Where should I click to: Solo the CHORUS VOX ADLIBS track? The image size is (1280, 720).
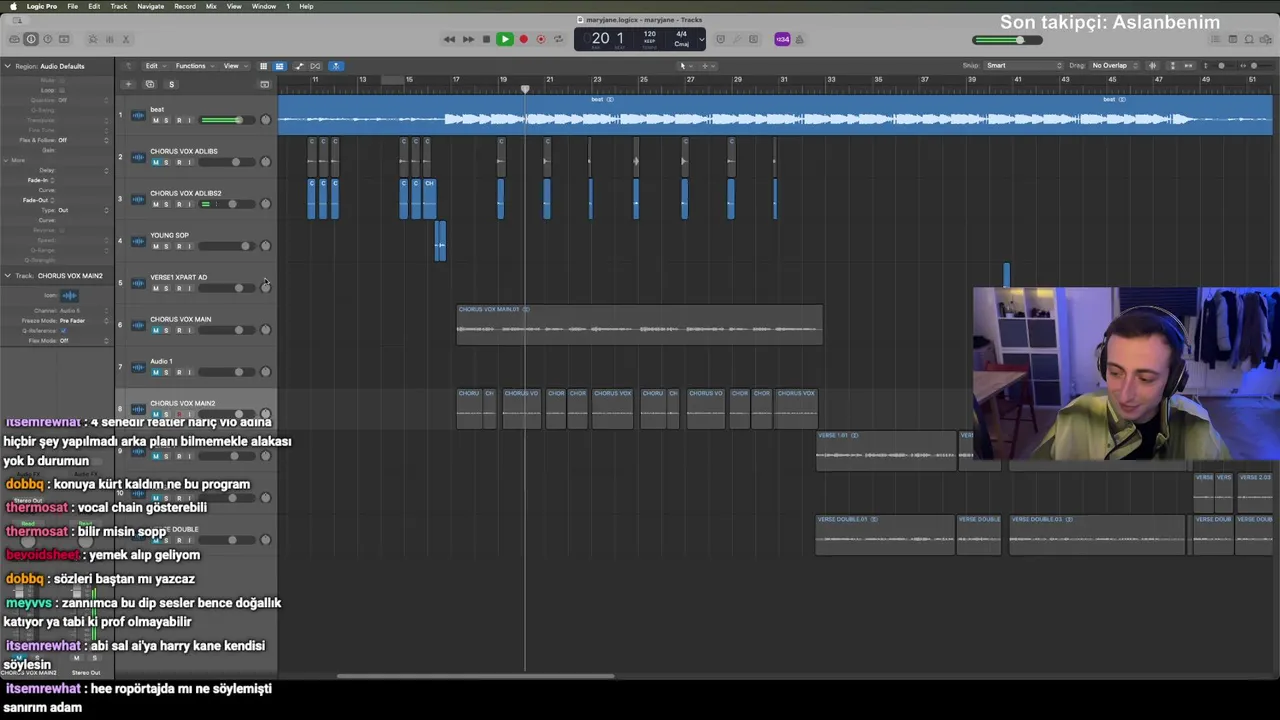166,162
